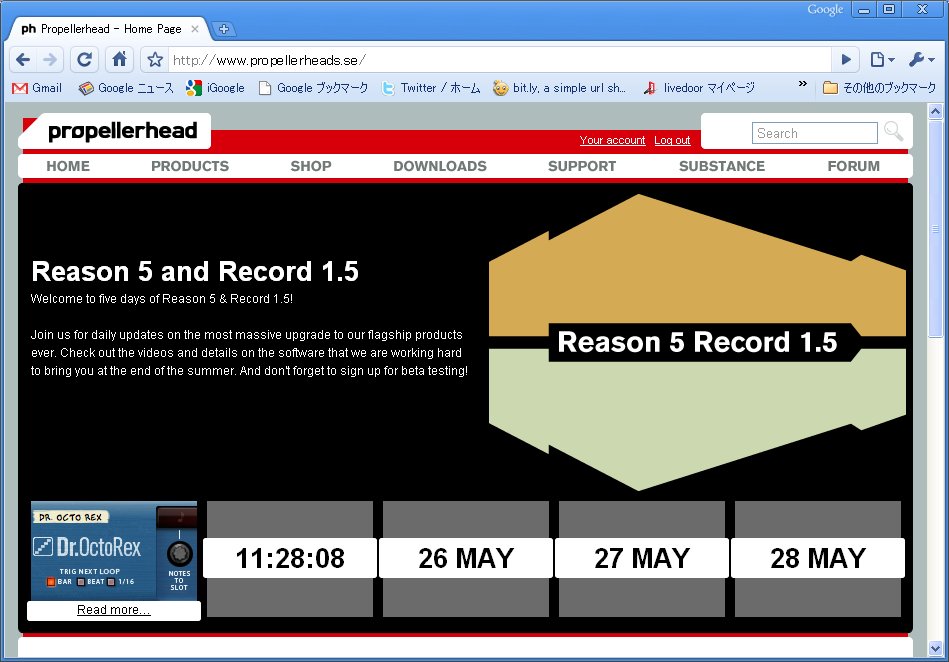The height and width of the screenshot is (662, 949).
Task: Open the iGoogle bookmark
Action: [215, 88]
